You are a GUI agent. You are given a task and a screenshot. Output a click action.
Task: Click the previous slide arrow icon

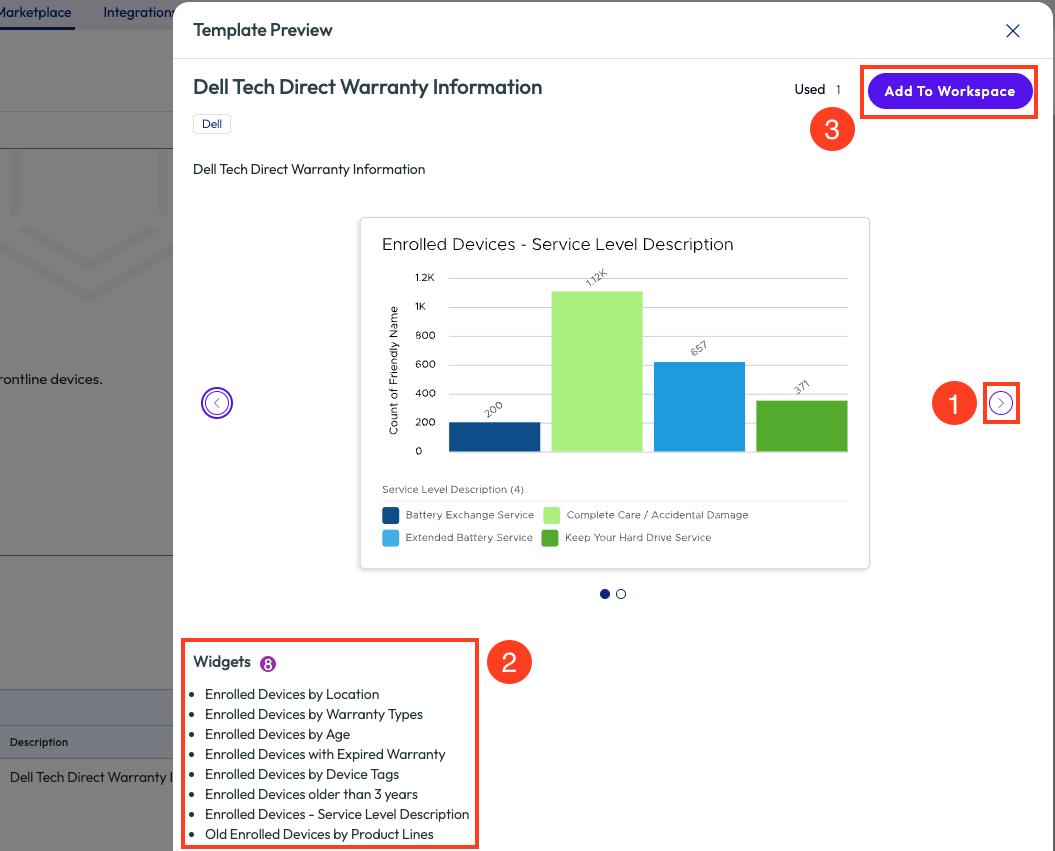217,403
